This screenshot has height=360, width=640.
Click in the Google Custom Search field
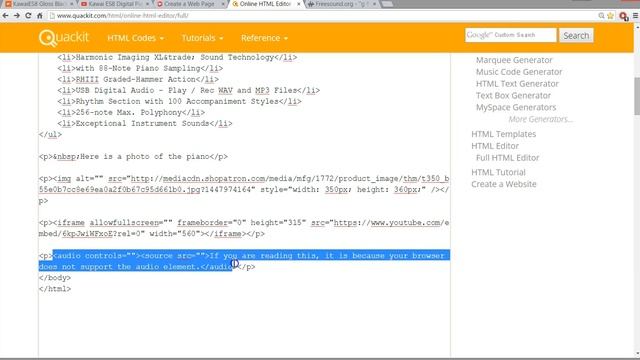(x=510, y=35)
